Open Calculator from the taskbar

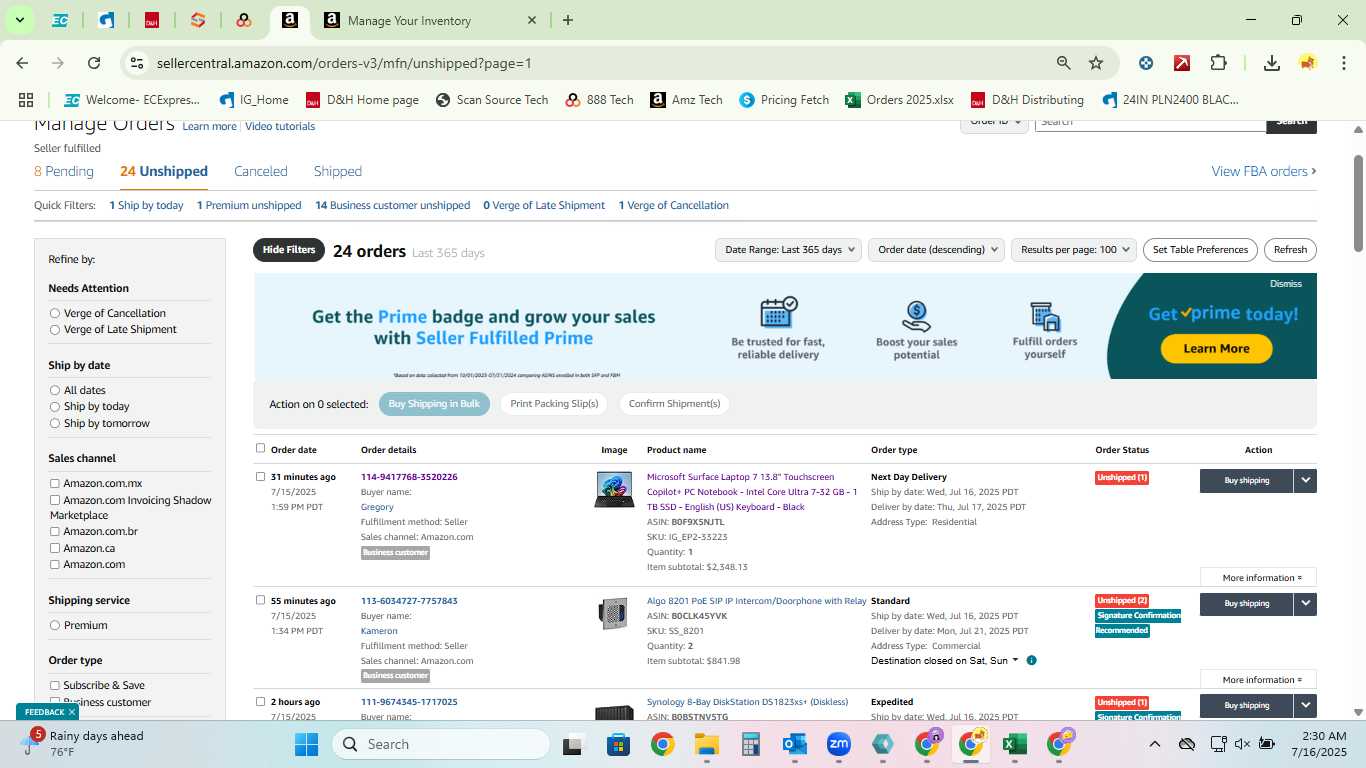coord(751,744)
